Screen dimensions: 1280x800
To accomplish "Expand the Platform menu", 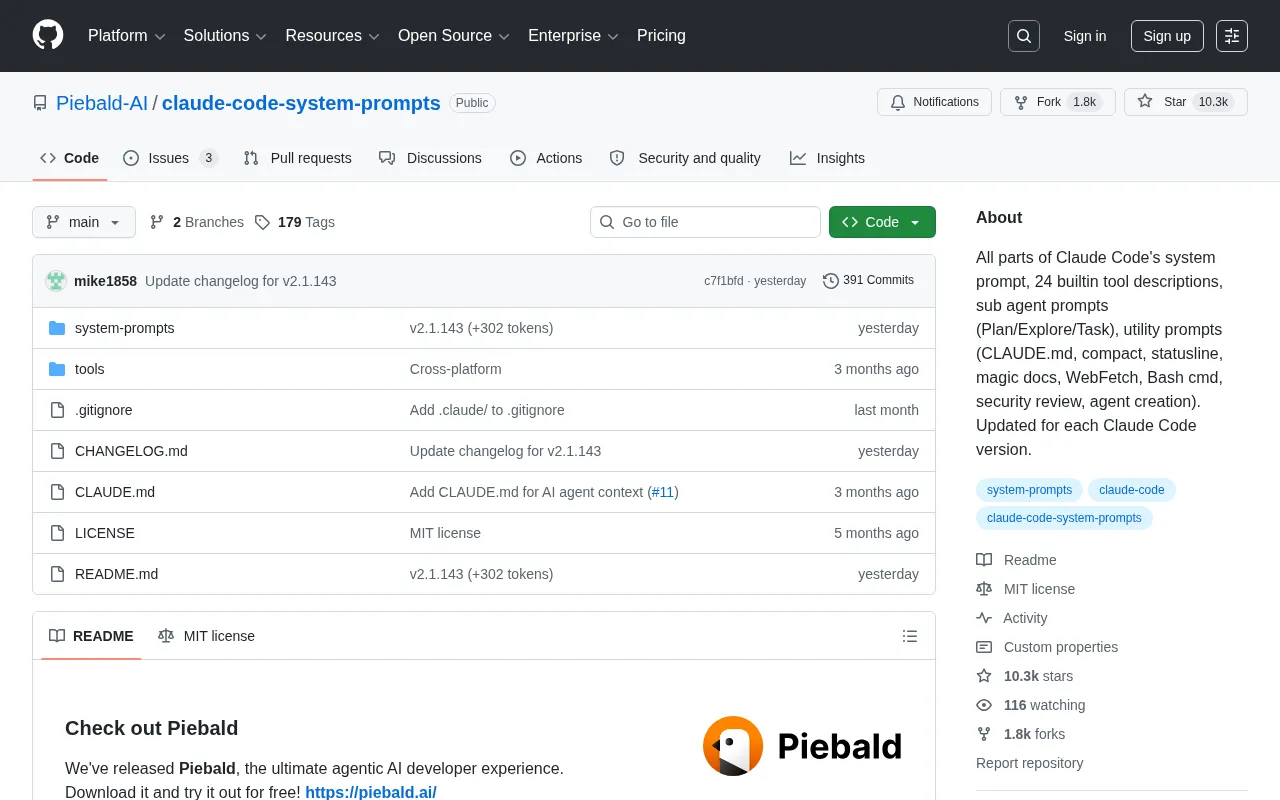I will tap(127, 36).
